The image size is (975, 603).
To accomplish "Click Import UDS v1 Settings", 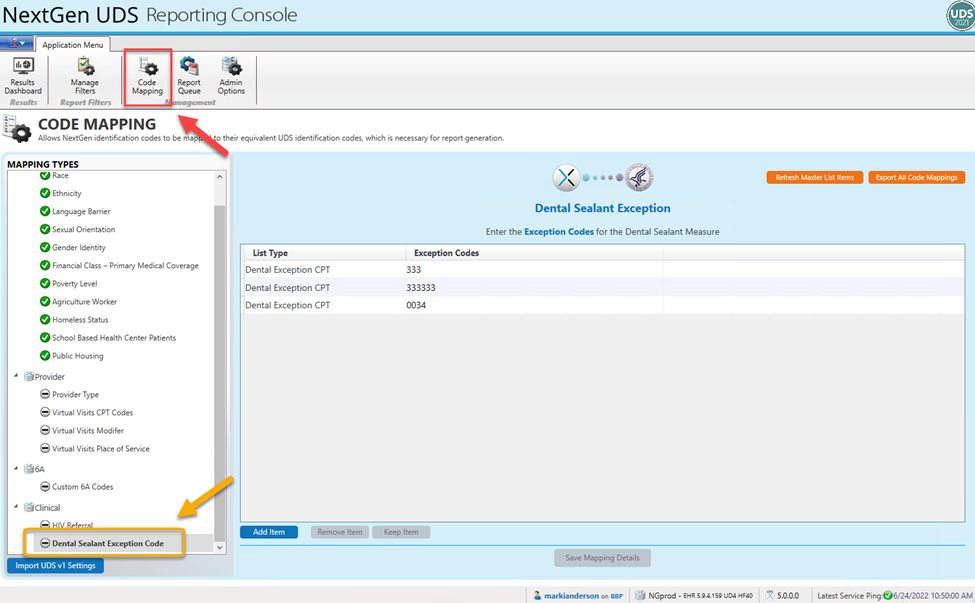I will [x=55, y=566].
